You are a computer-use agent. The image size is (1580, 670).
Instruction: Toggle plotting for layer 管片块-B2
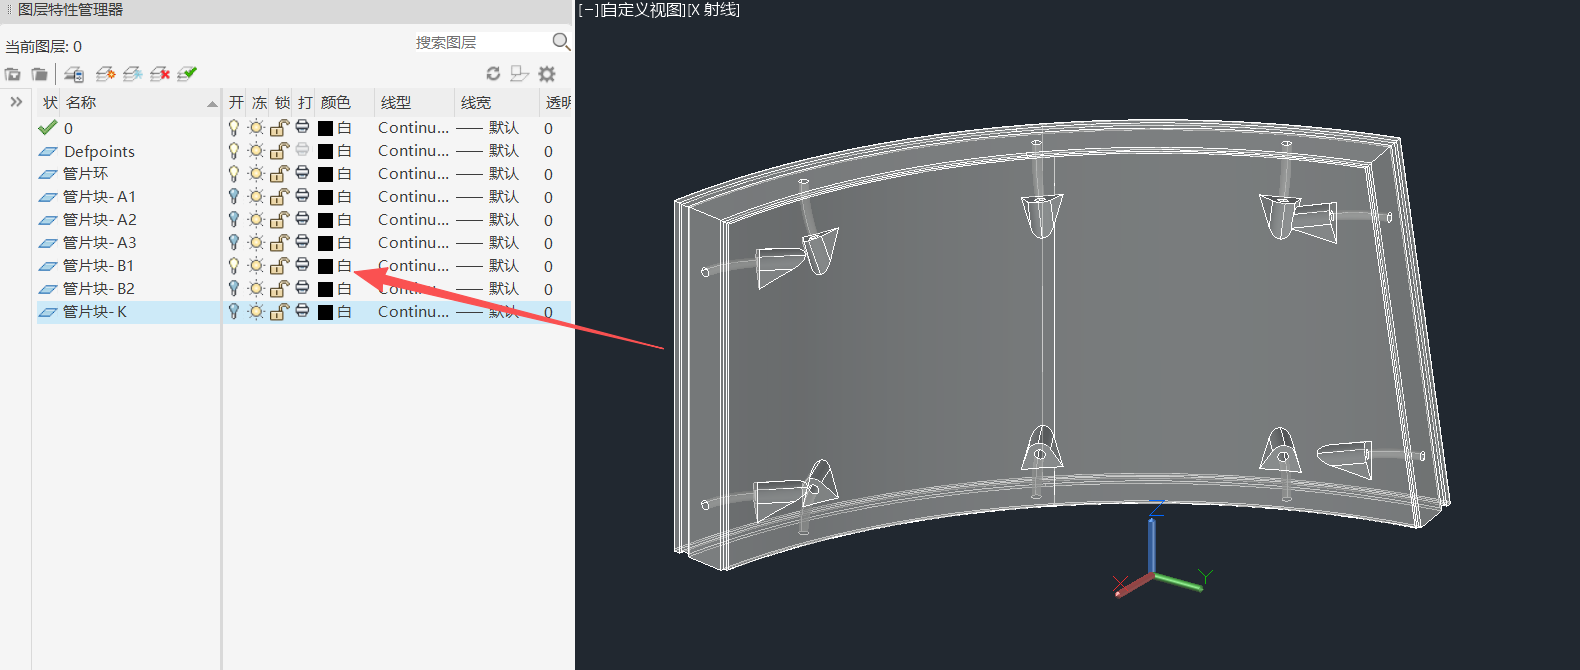(302, 288)
